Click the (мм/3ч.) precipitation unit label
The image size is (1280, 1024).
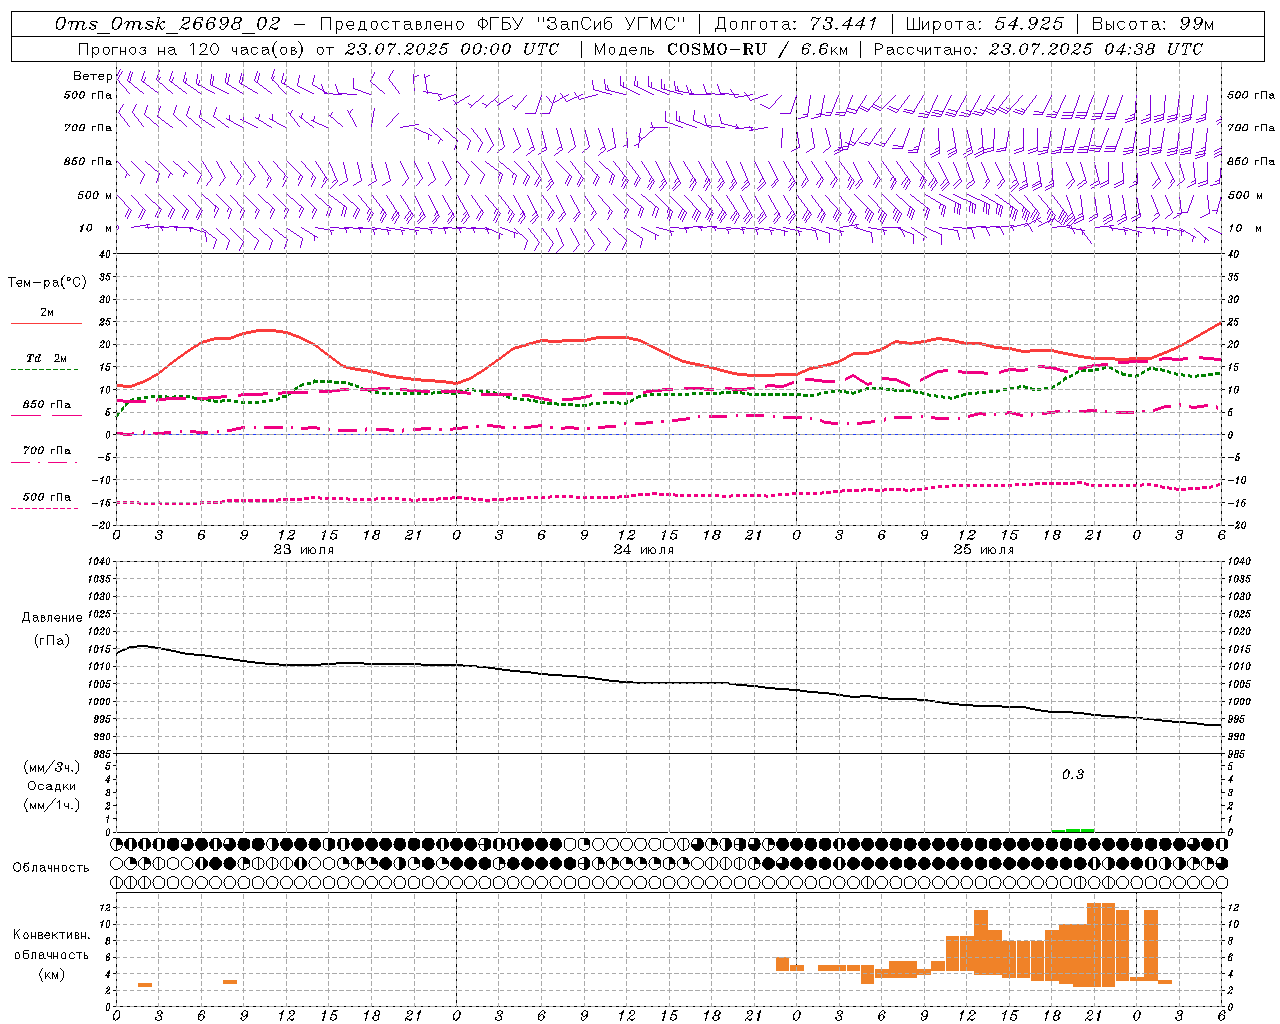(x=52, y=767)
